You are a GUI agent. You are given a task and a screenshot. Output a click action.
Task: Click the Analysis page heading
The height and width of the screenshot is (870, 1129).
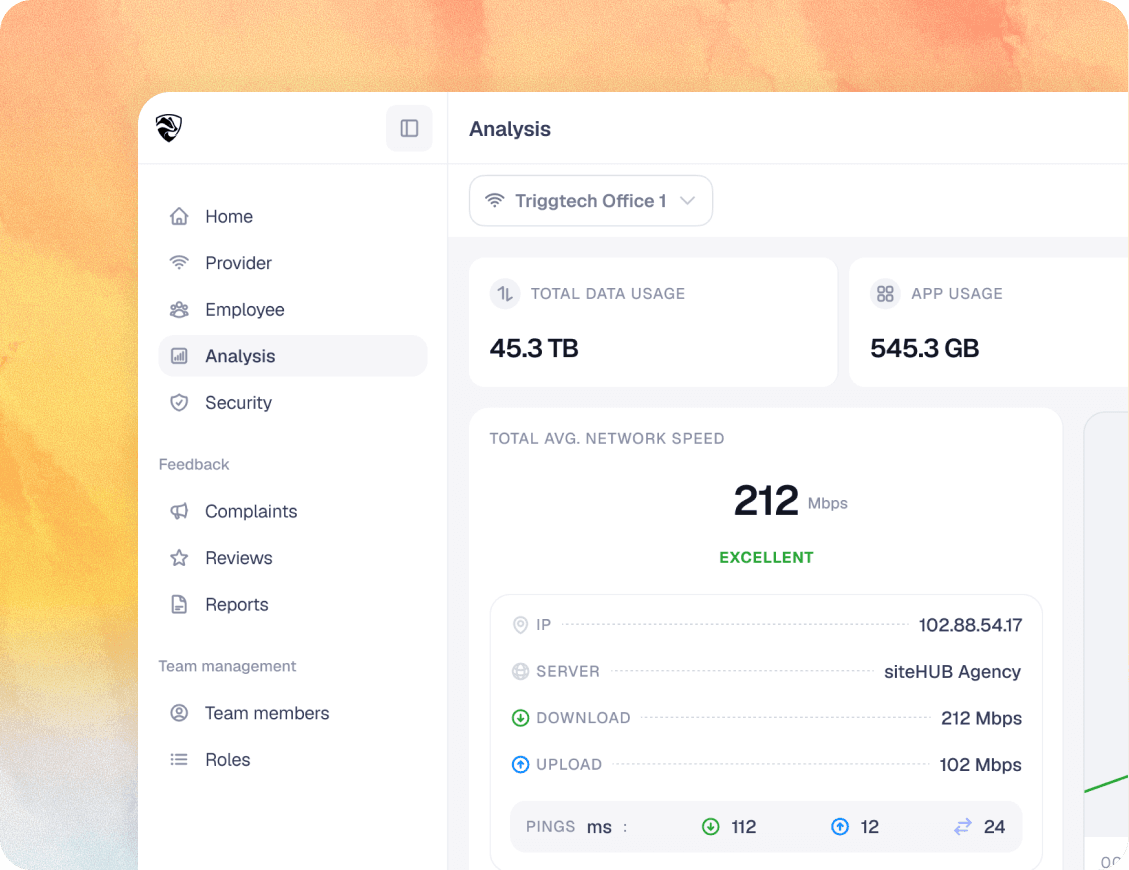tap(510, 129)
